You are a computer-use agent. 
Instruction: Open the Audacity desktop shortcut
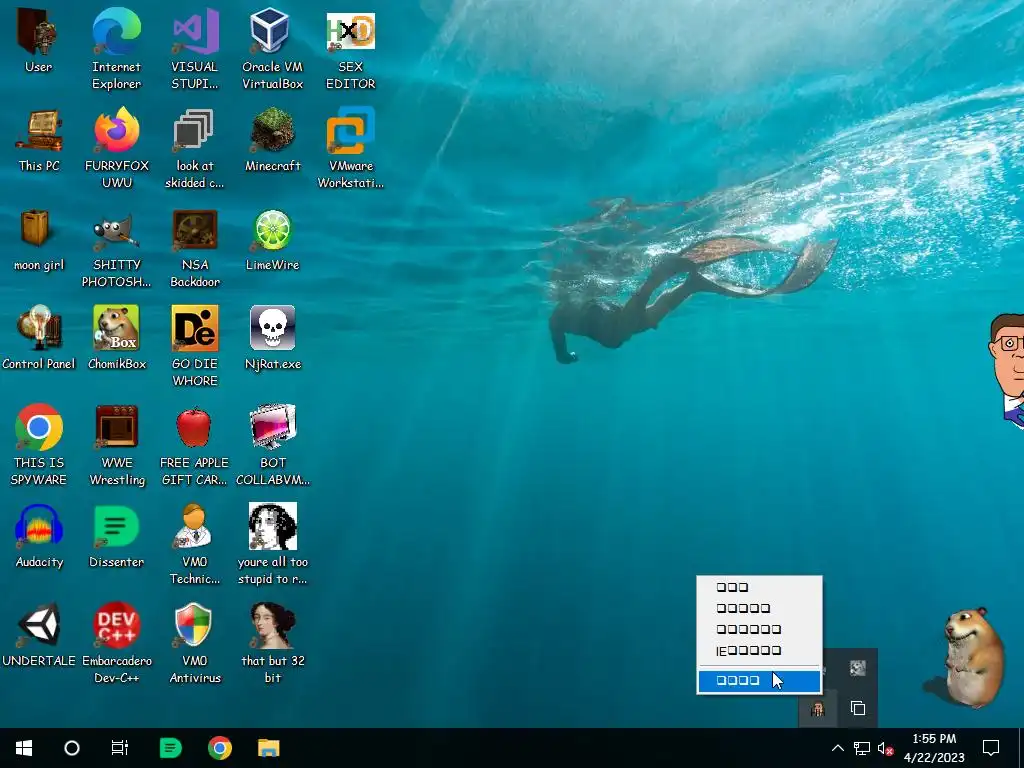39,536
